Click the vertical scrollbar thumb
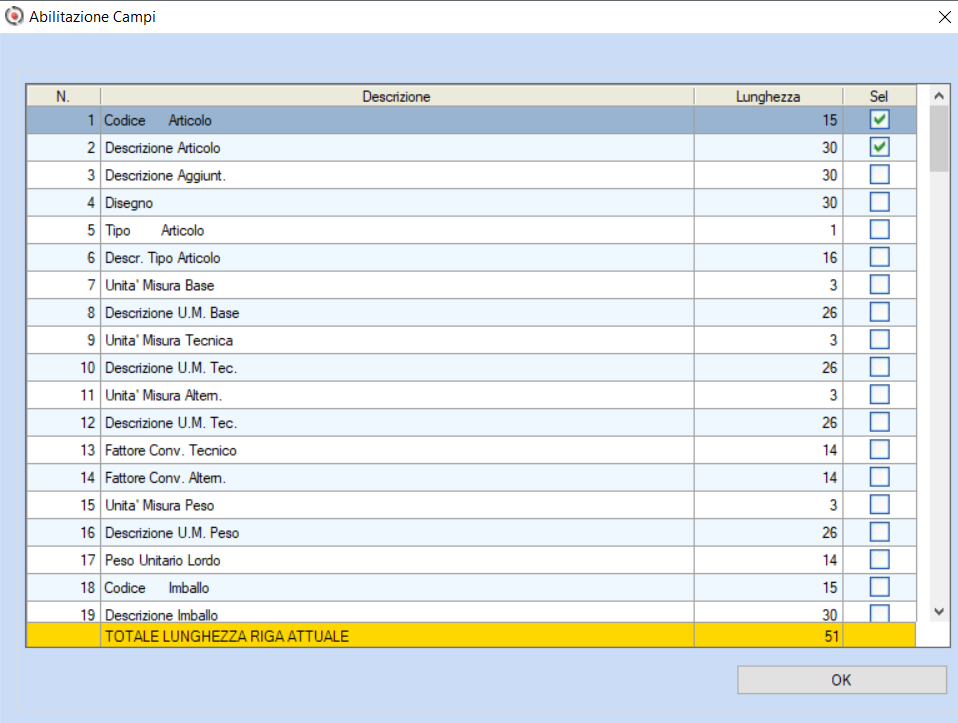The height and width of the screenshot is (723, 958). point(939,139)
